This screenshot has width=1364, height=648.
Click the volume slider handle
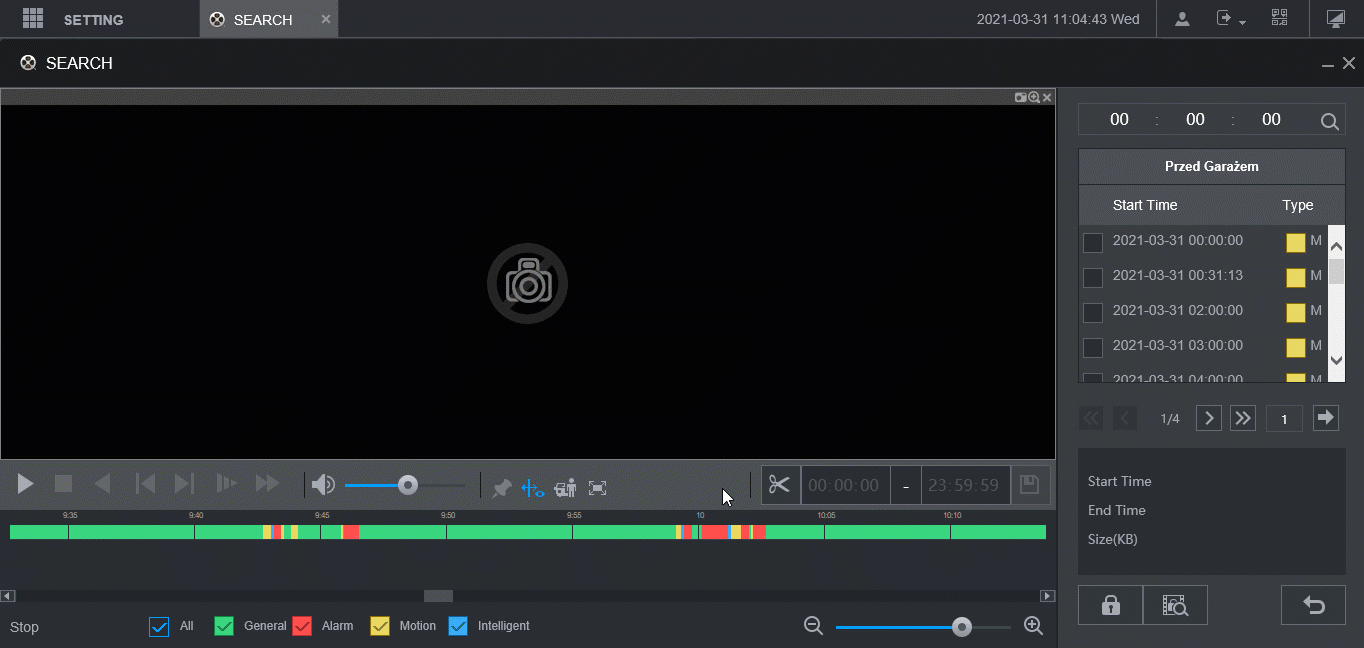[407, 485]
